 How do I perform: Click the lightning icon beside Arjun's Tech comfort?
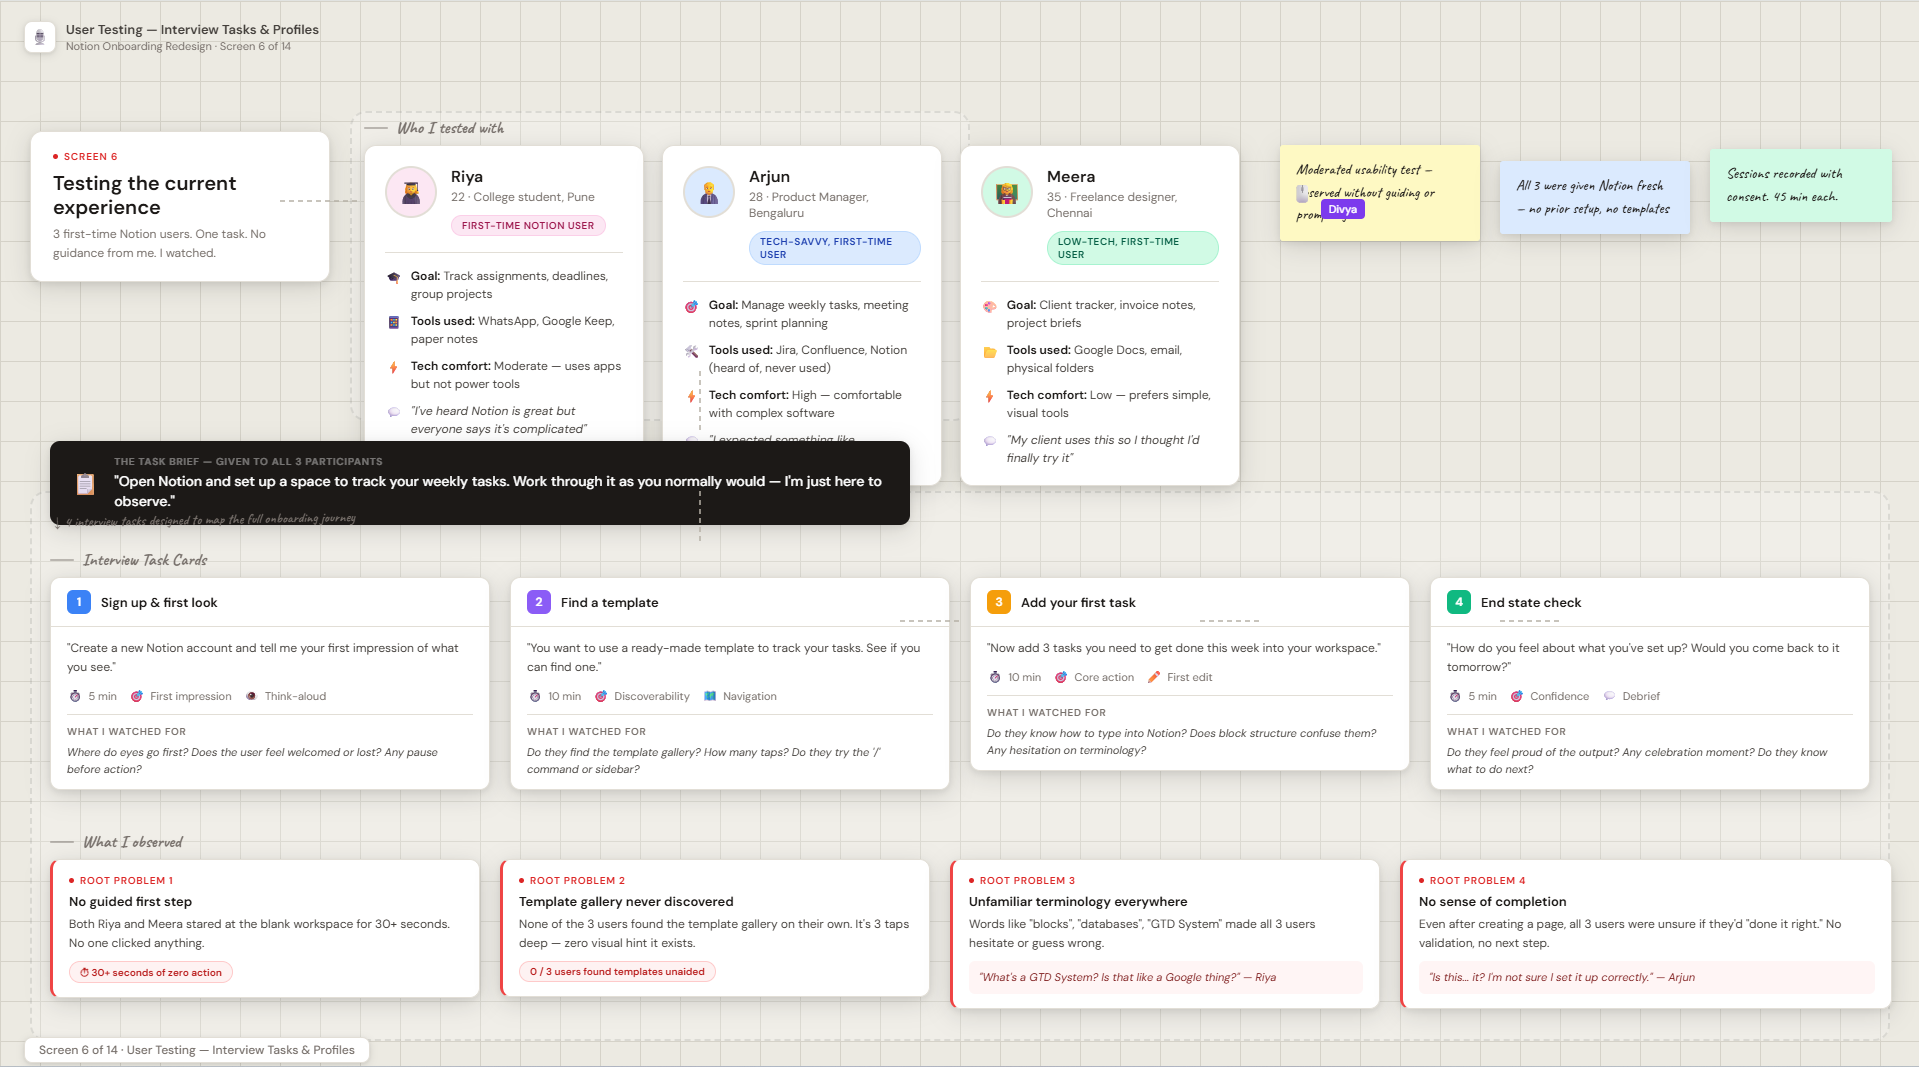(x=691, y=396)
